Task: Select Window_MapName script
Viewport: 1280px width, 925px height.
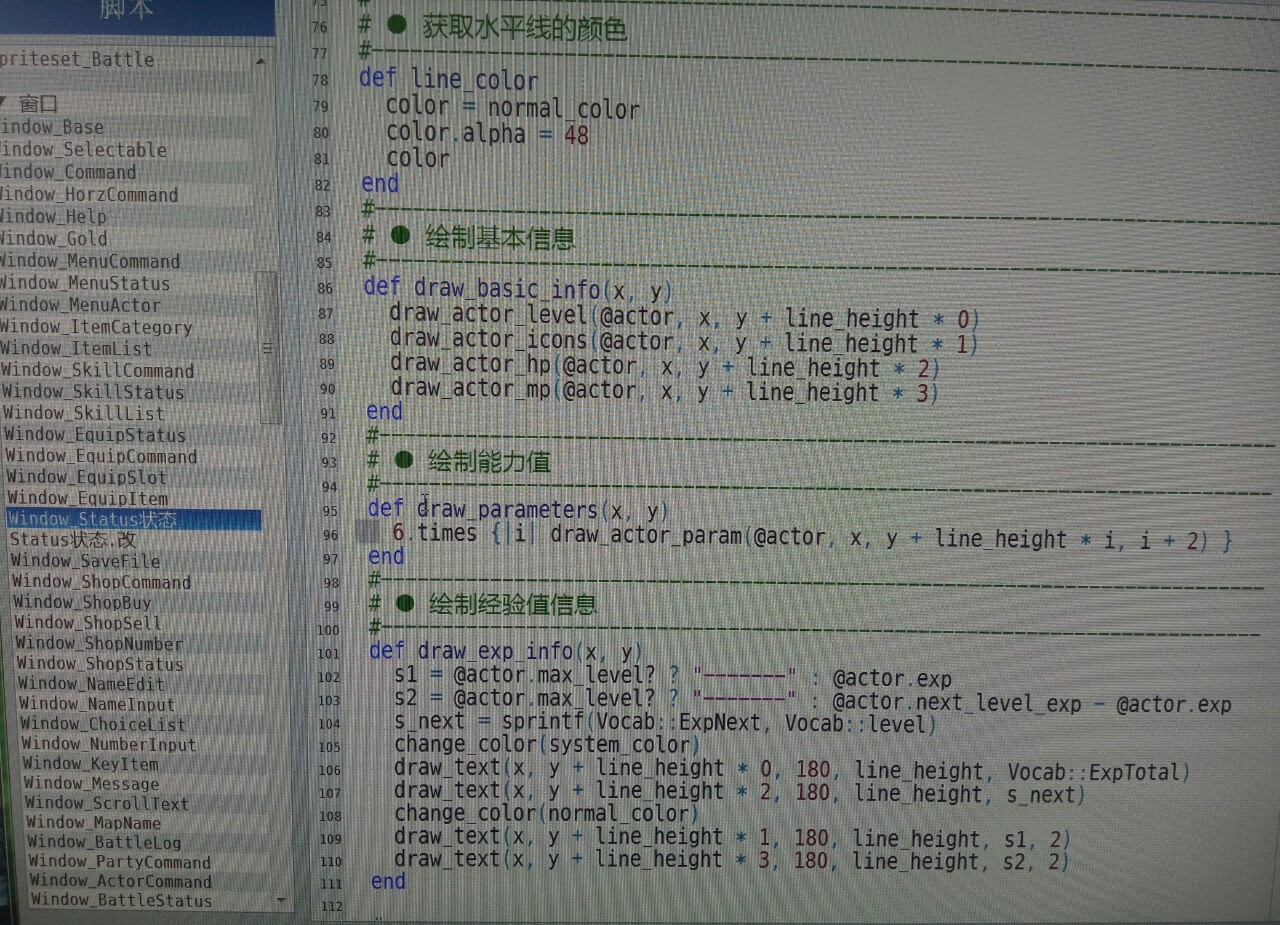Action: [94, 823]
